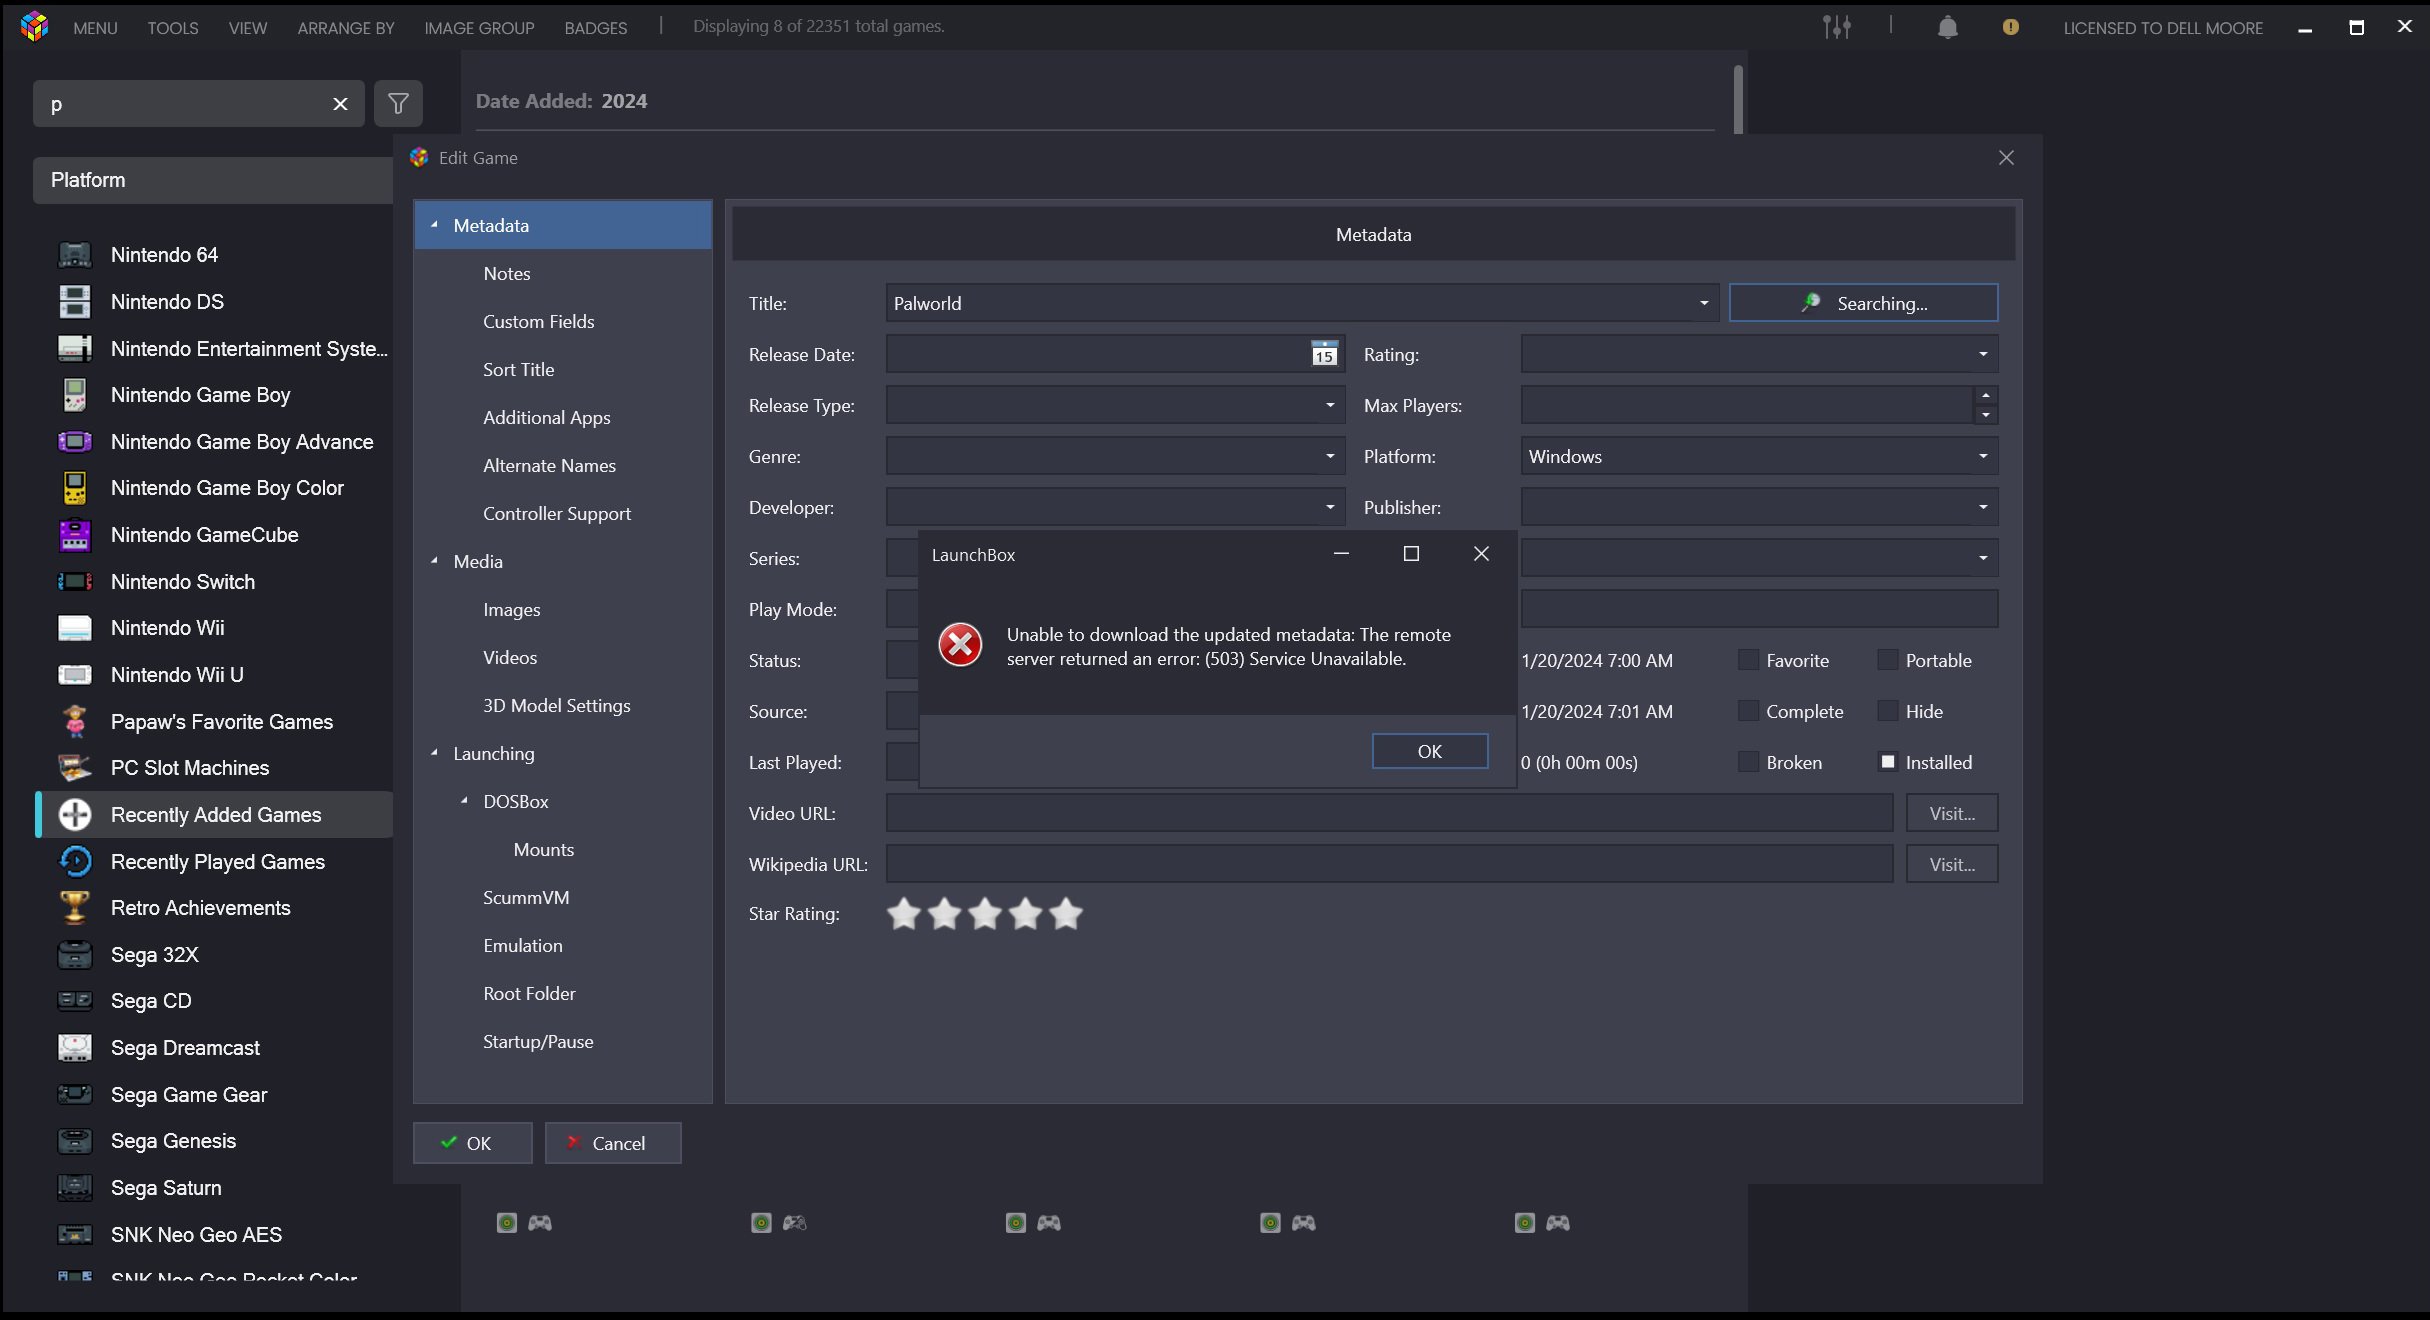Click Visit next to Video URL

1951,813
